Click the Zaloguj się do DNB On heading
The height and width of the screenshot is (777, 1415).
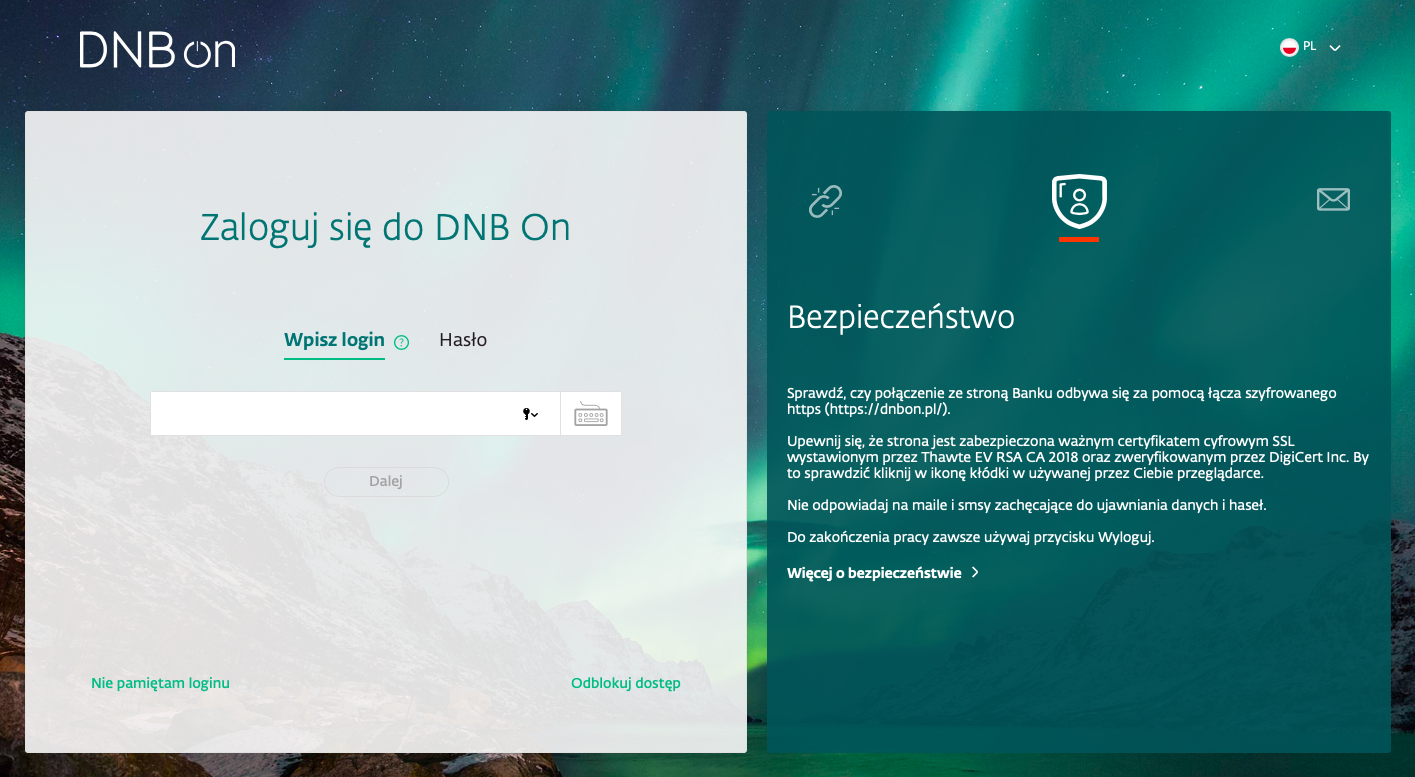point(385,227)
